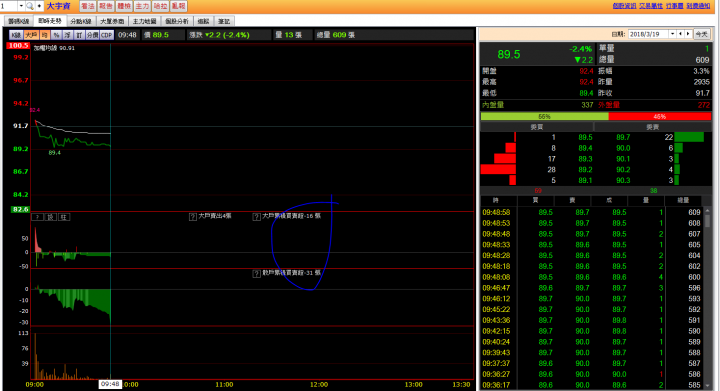
Task: Click the last top-right header link
Action: click(x=698, y=6)
